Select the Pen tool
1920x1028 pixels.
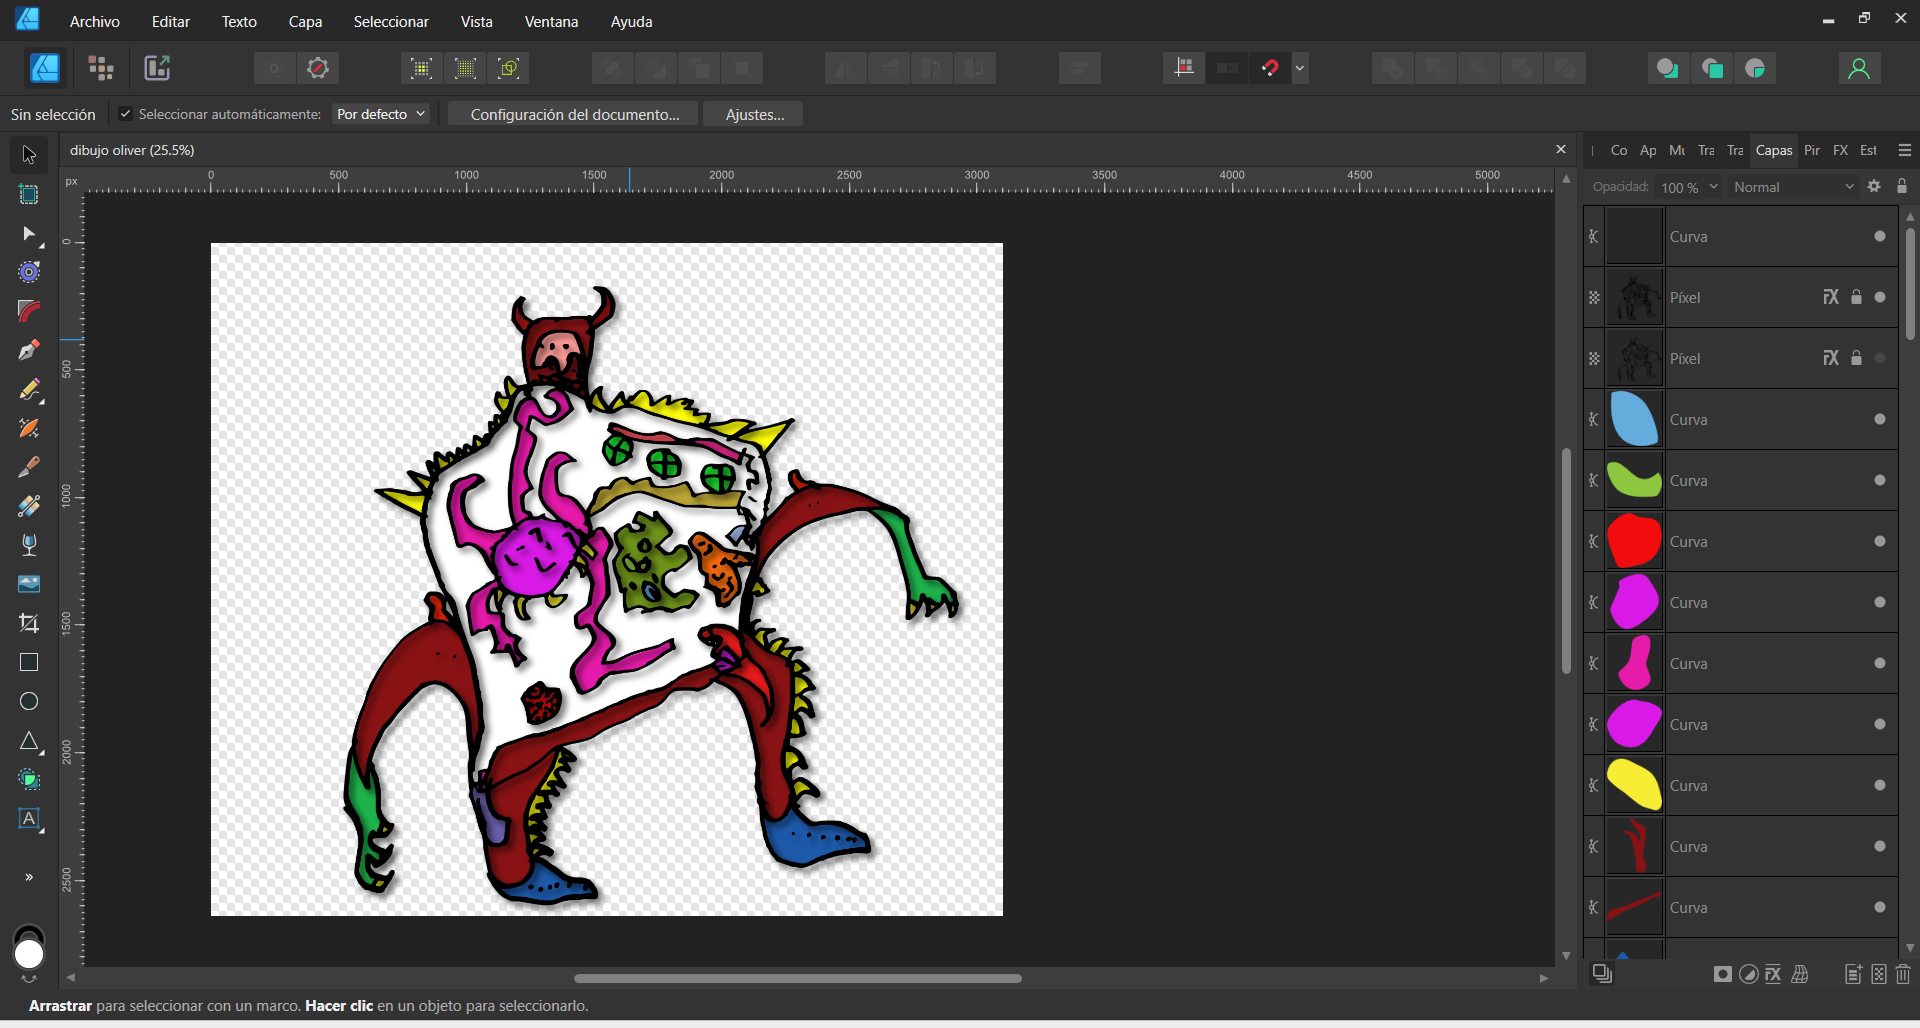click(x=29, y=350)
